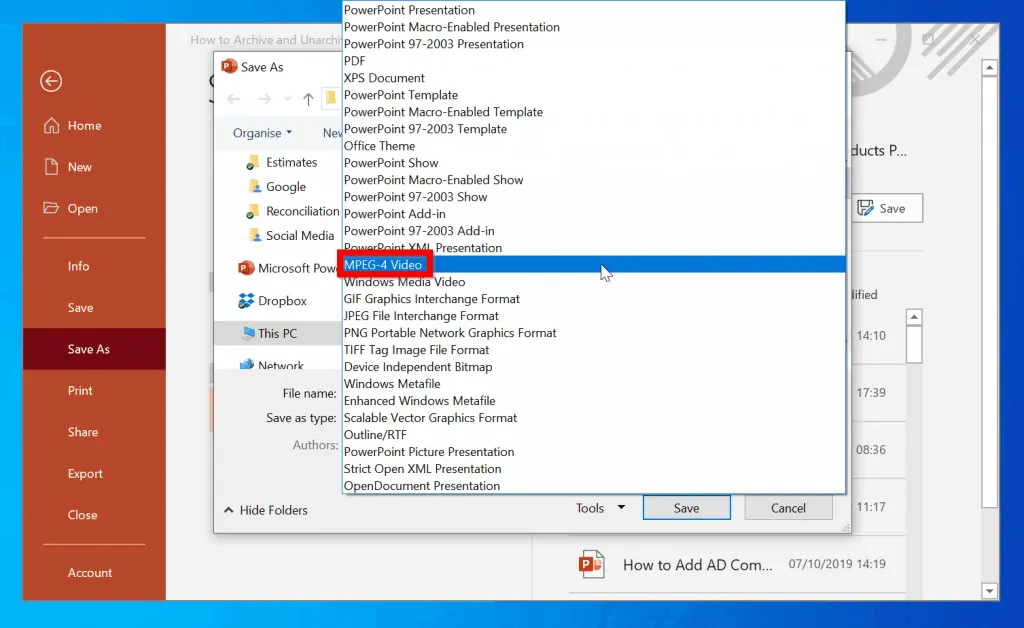The image size is (1024, 628).
Task: Click Close in the backstage sidebar
Action: [x=94, y=514]
